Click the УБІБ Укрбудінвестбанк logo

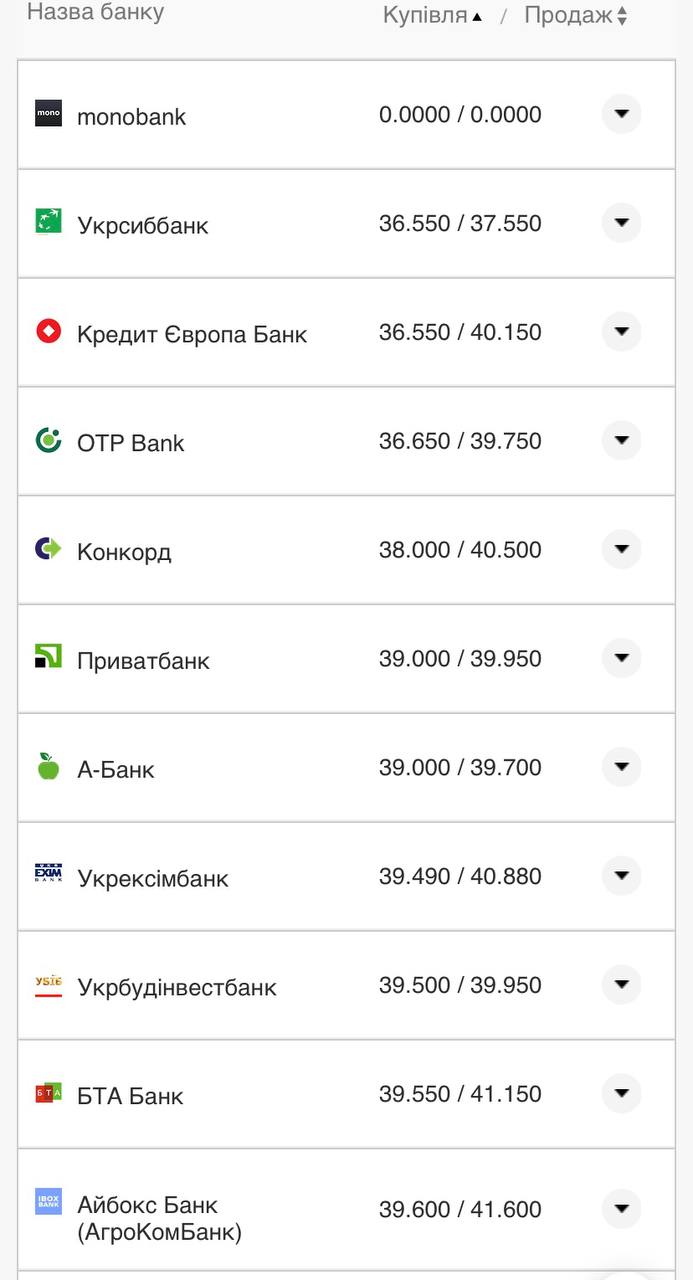click(x=47, y=985)
